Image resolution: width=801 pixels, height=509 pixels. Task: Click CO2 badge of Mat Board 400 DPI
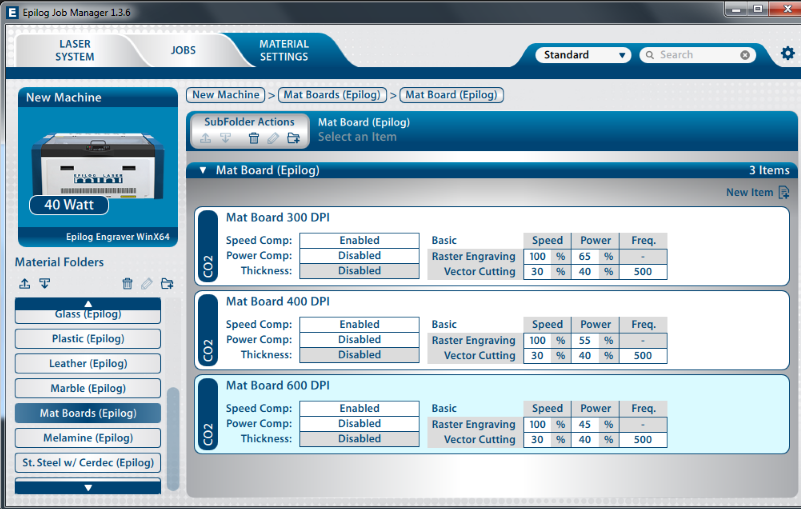click(207, 330)
